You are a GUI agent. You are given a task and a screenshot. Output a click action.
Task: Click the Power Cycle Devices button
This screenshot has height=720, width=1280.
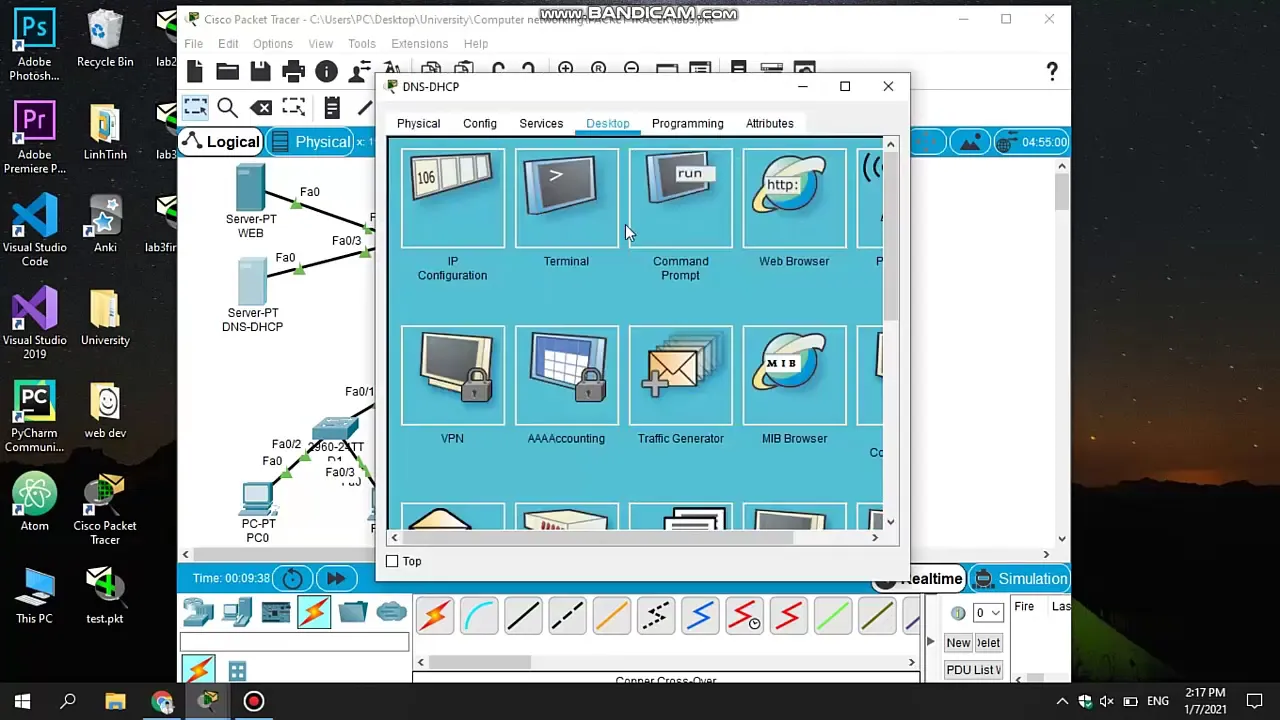pyautogui.click(x=293, y=578)
